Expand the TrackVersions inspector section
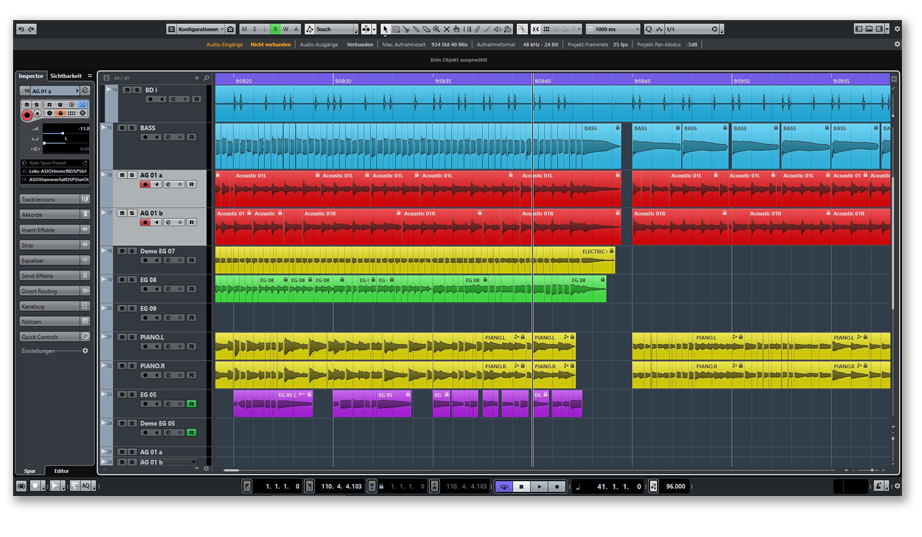The image size is (922, 537). [54, 199]
